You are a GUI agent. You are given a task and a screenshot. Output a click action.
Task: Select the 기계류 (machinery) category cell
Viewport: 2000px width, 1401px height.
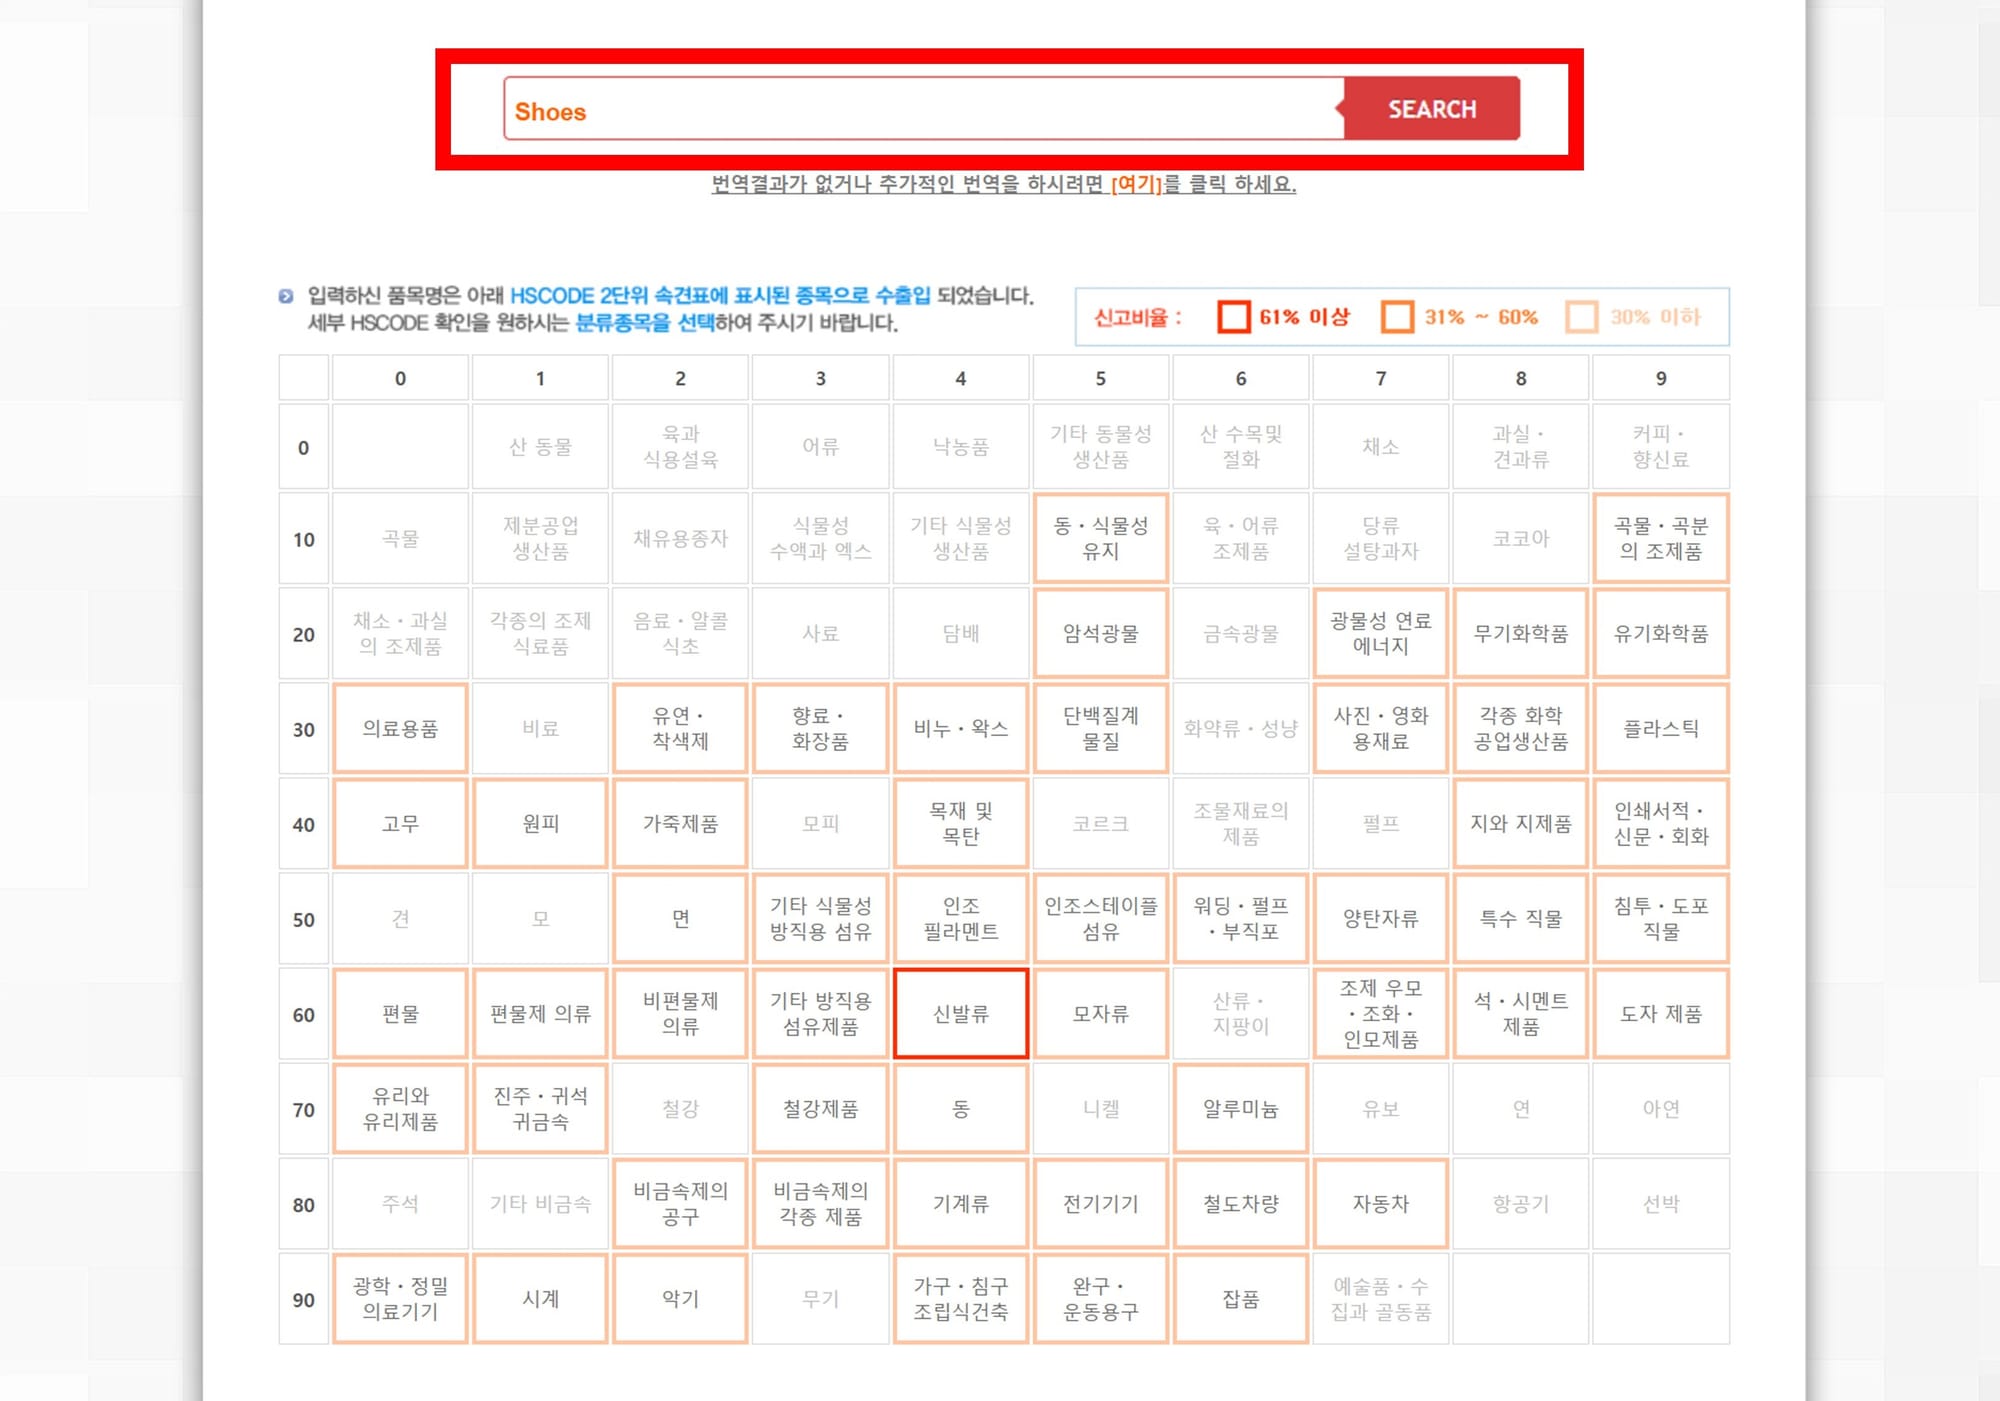pyautogui.click(x=960, y=1204)
